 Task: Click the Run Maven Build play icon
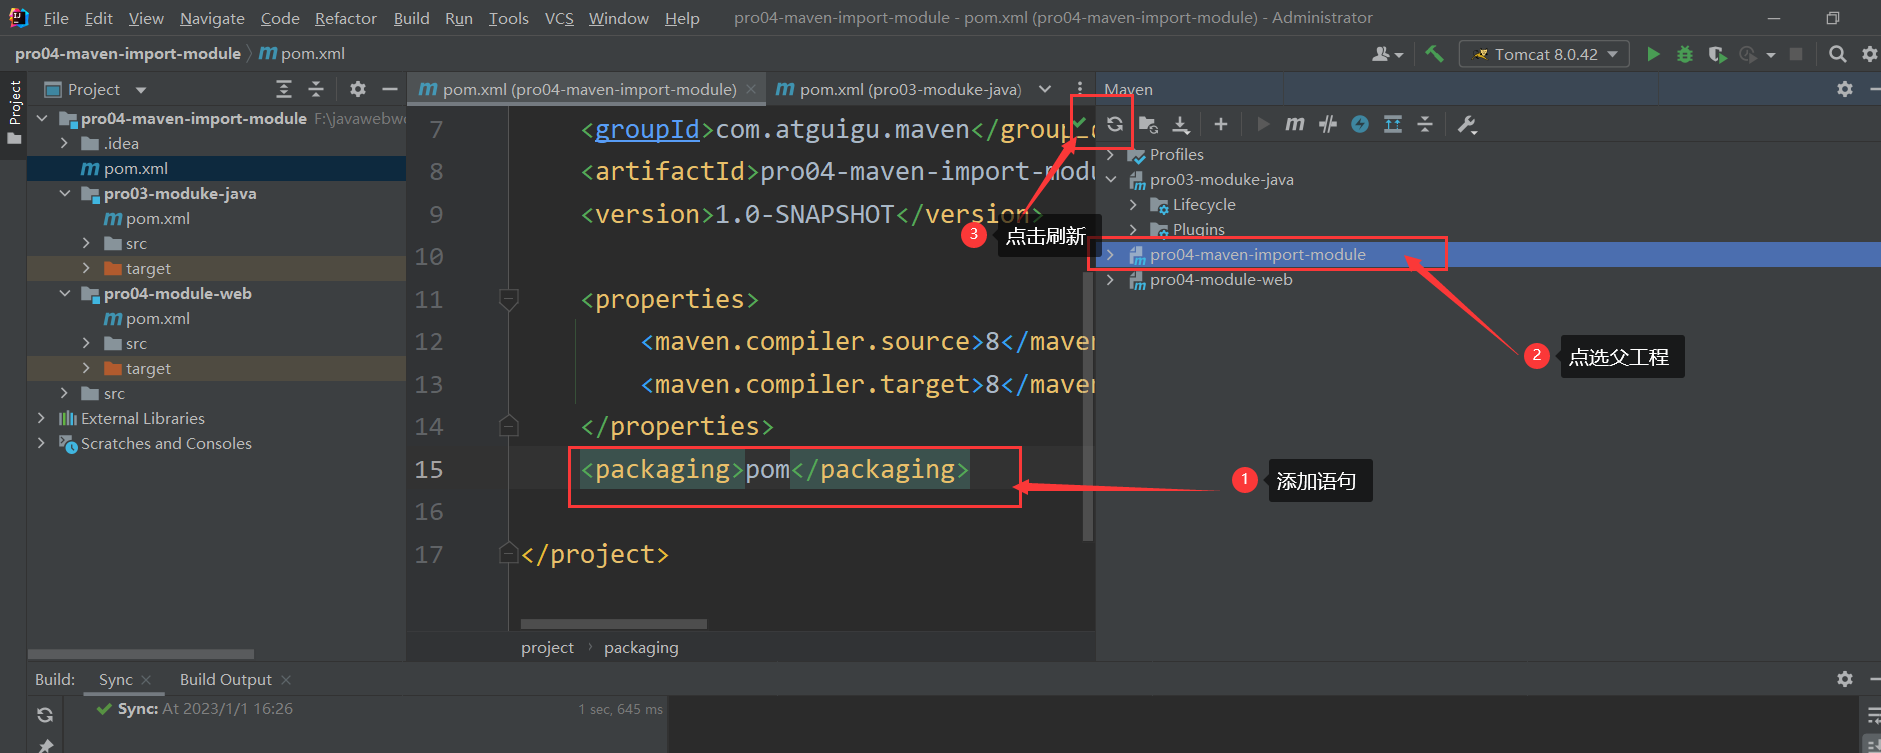point(1262,124)
